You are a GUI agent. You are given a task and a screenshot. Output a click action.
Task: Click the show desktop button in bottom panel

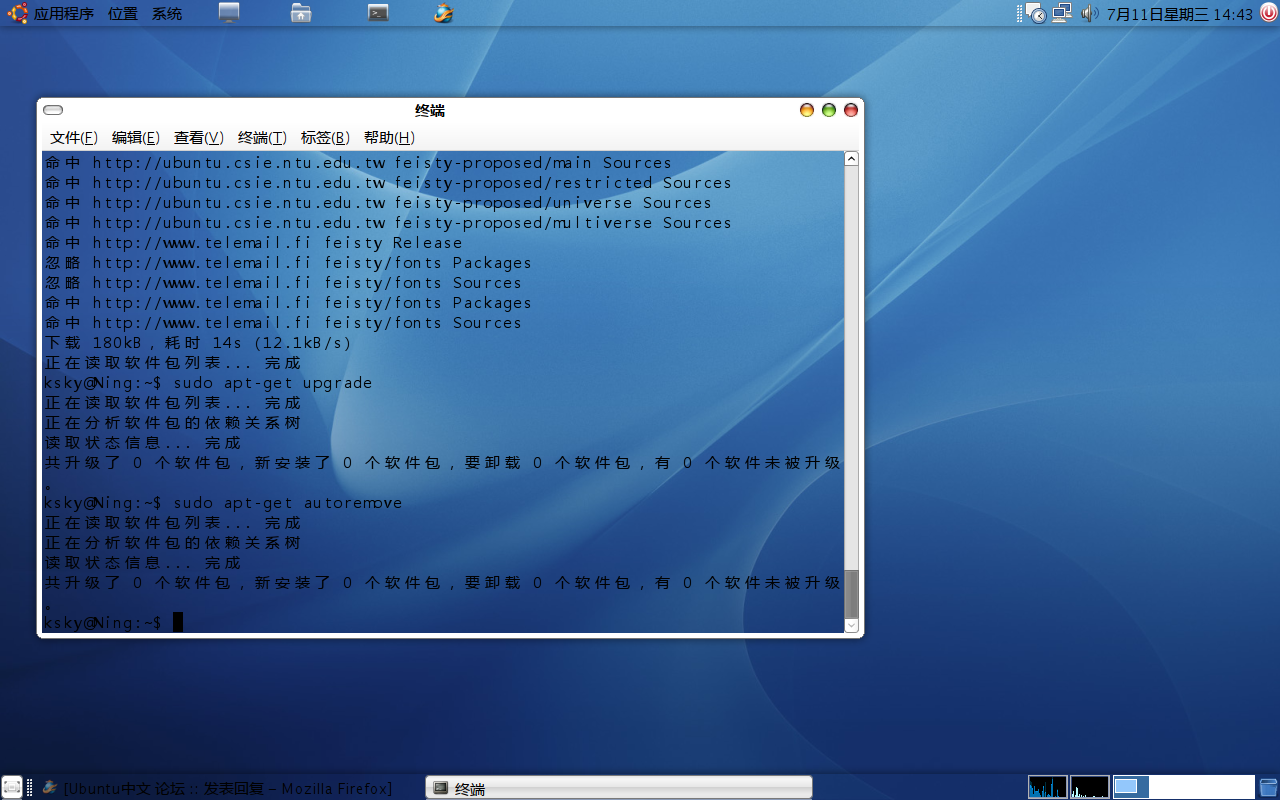[12, 787]
